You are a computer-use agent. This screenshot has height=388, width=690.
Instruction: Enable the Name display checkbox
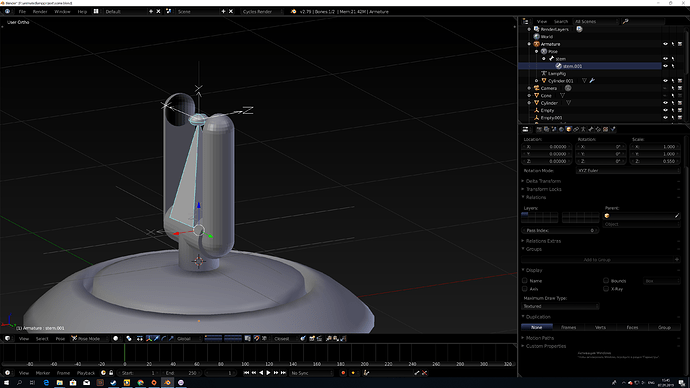pyautogui.click(x=525, y=280)
